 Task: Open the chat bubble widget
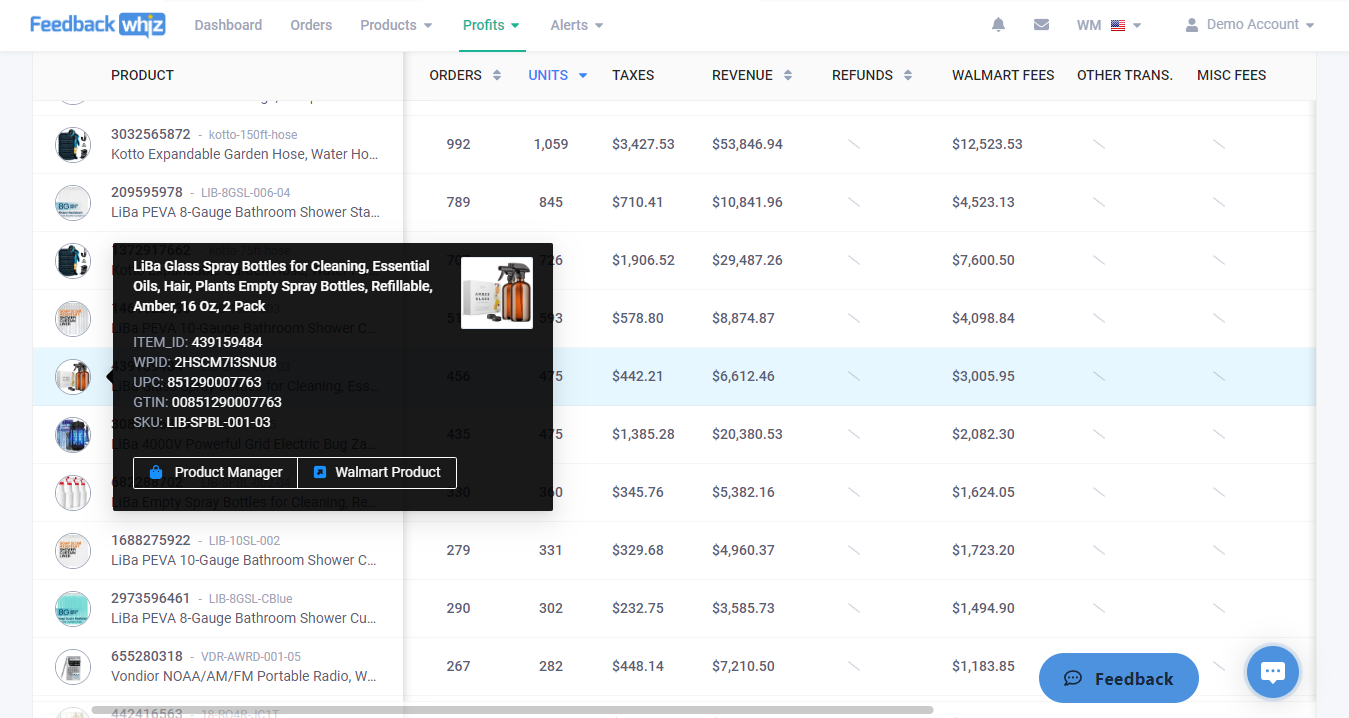point(1272,672)
